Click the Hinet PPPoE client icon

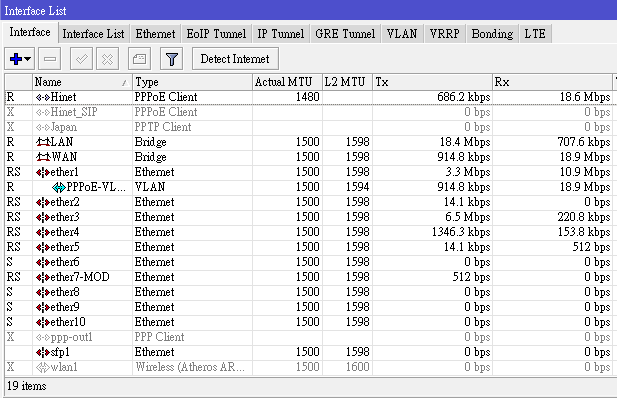click(x=43, y=97)
